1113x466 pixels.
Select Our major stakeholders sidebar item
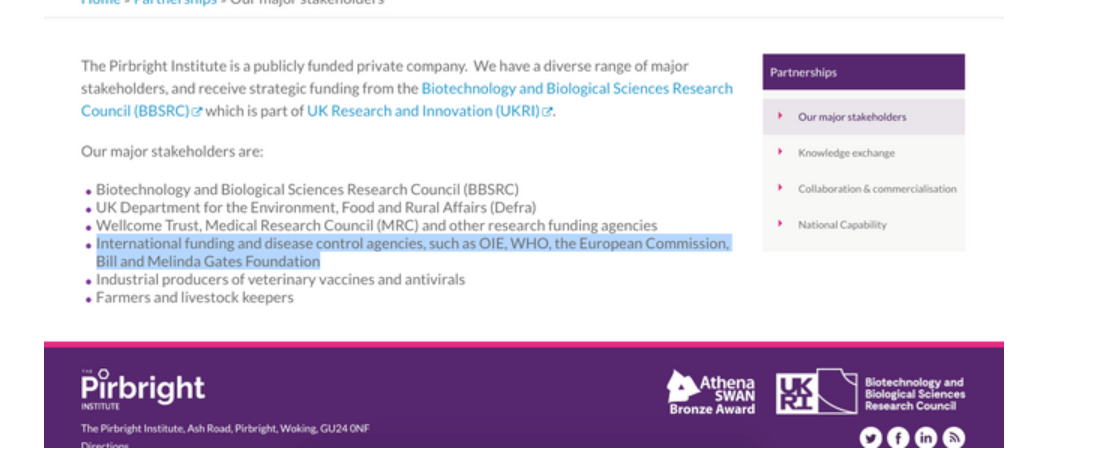pos(852,117)
